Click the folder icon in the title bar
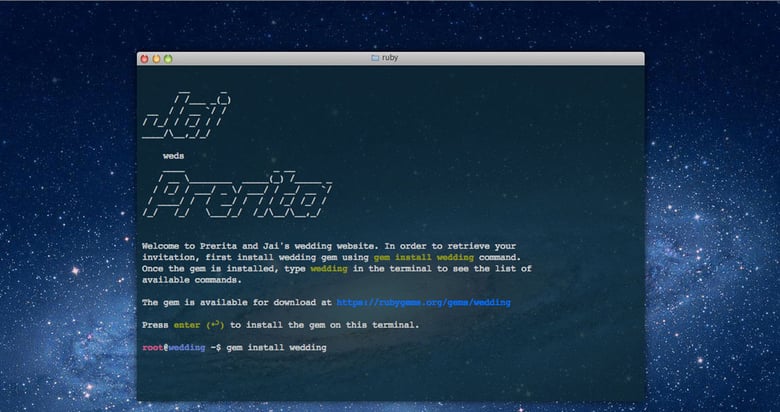The image size is (780, 412). tap(375, 59)
